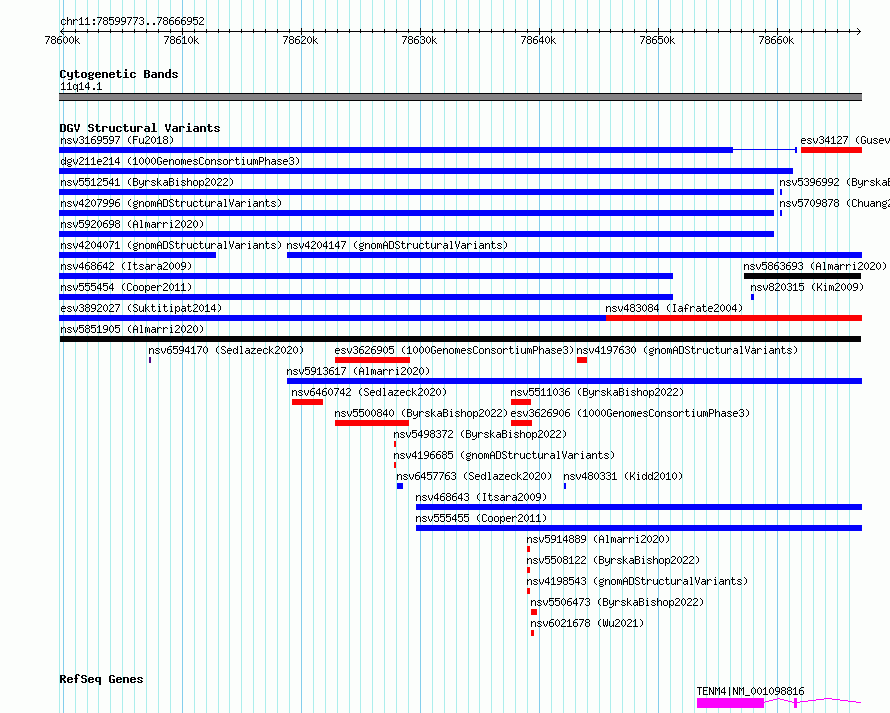Click the nsv555455 (Cooper2011) label
Viewport: 890px width, 713px height.
[481, 518]
